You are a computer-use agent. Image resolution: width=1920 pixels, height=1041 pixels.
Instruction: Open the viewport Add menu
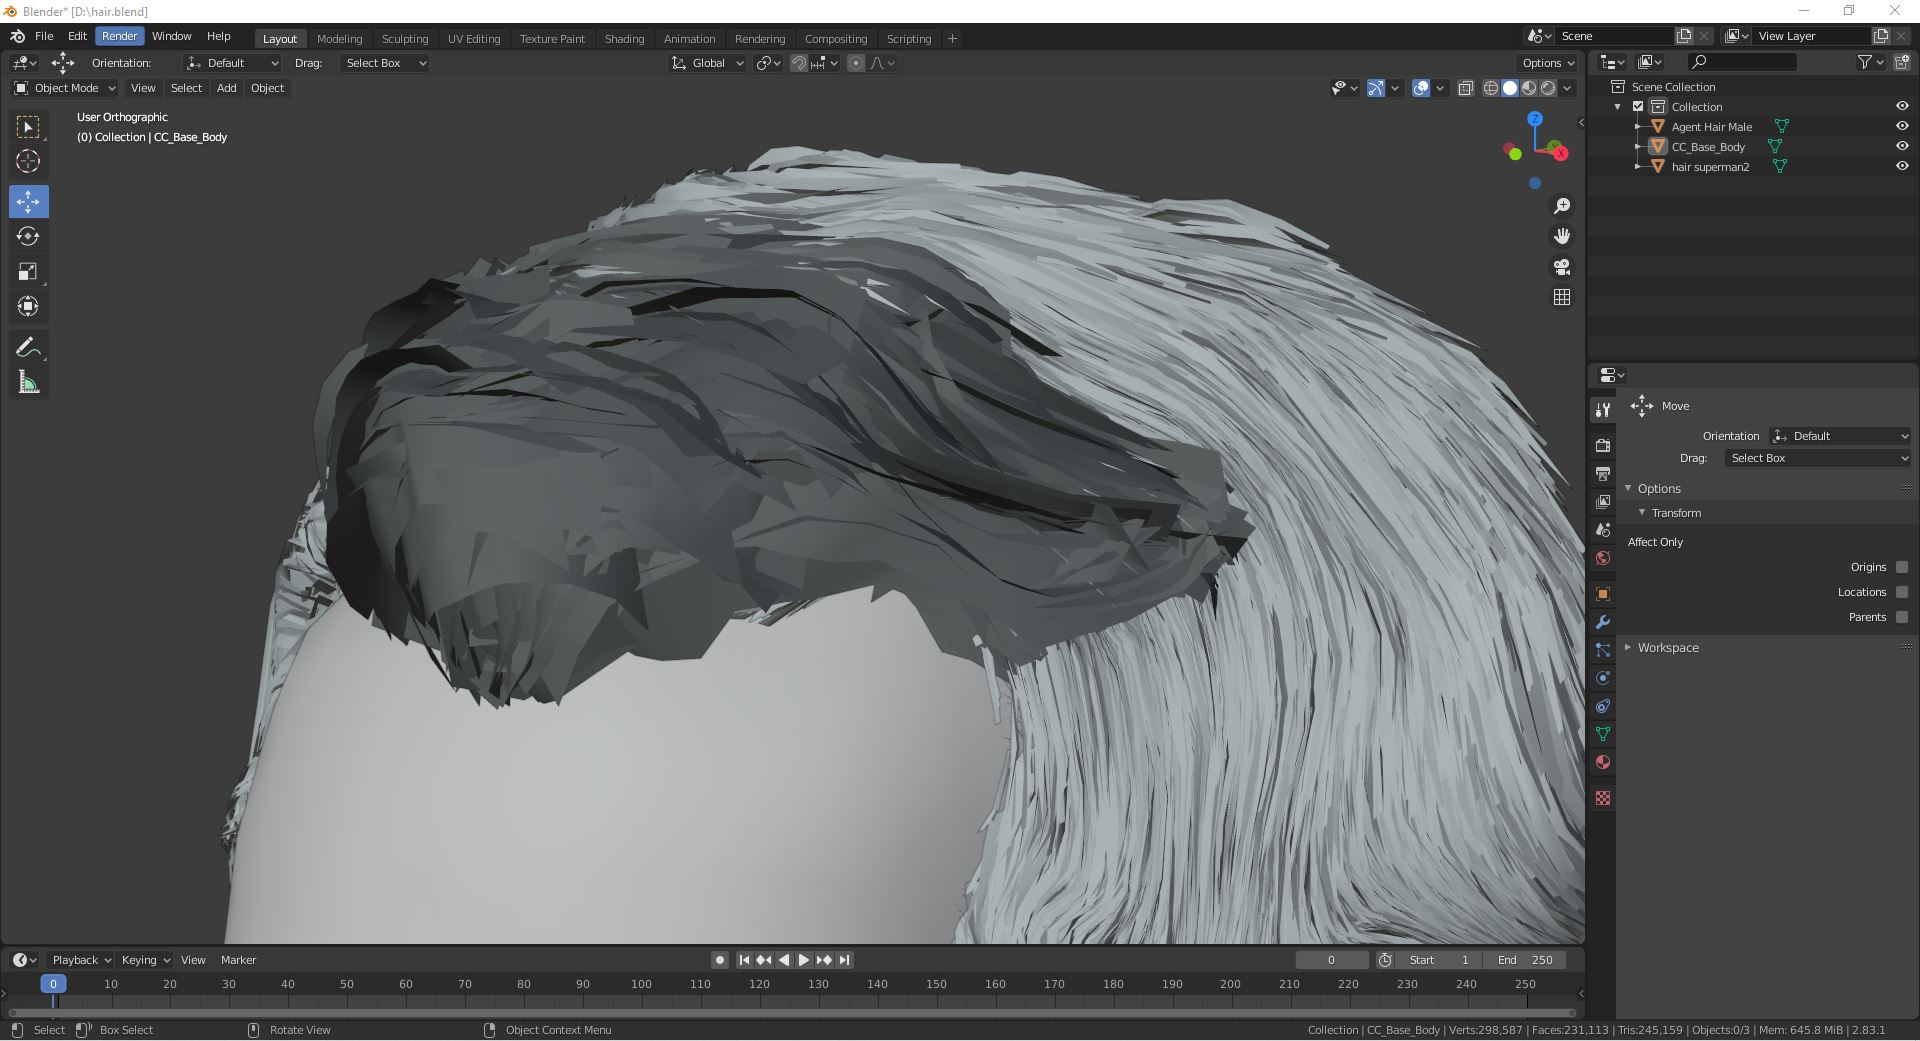[227, 88]
